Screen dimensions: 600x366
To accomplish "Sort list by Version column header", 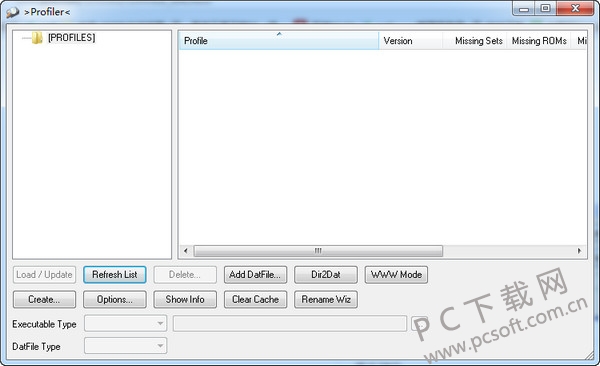I will click(x=411, y=41).
